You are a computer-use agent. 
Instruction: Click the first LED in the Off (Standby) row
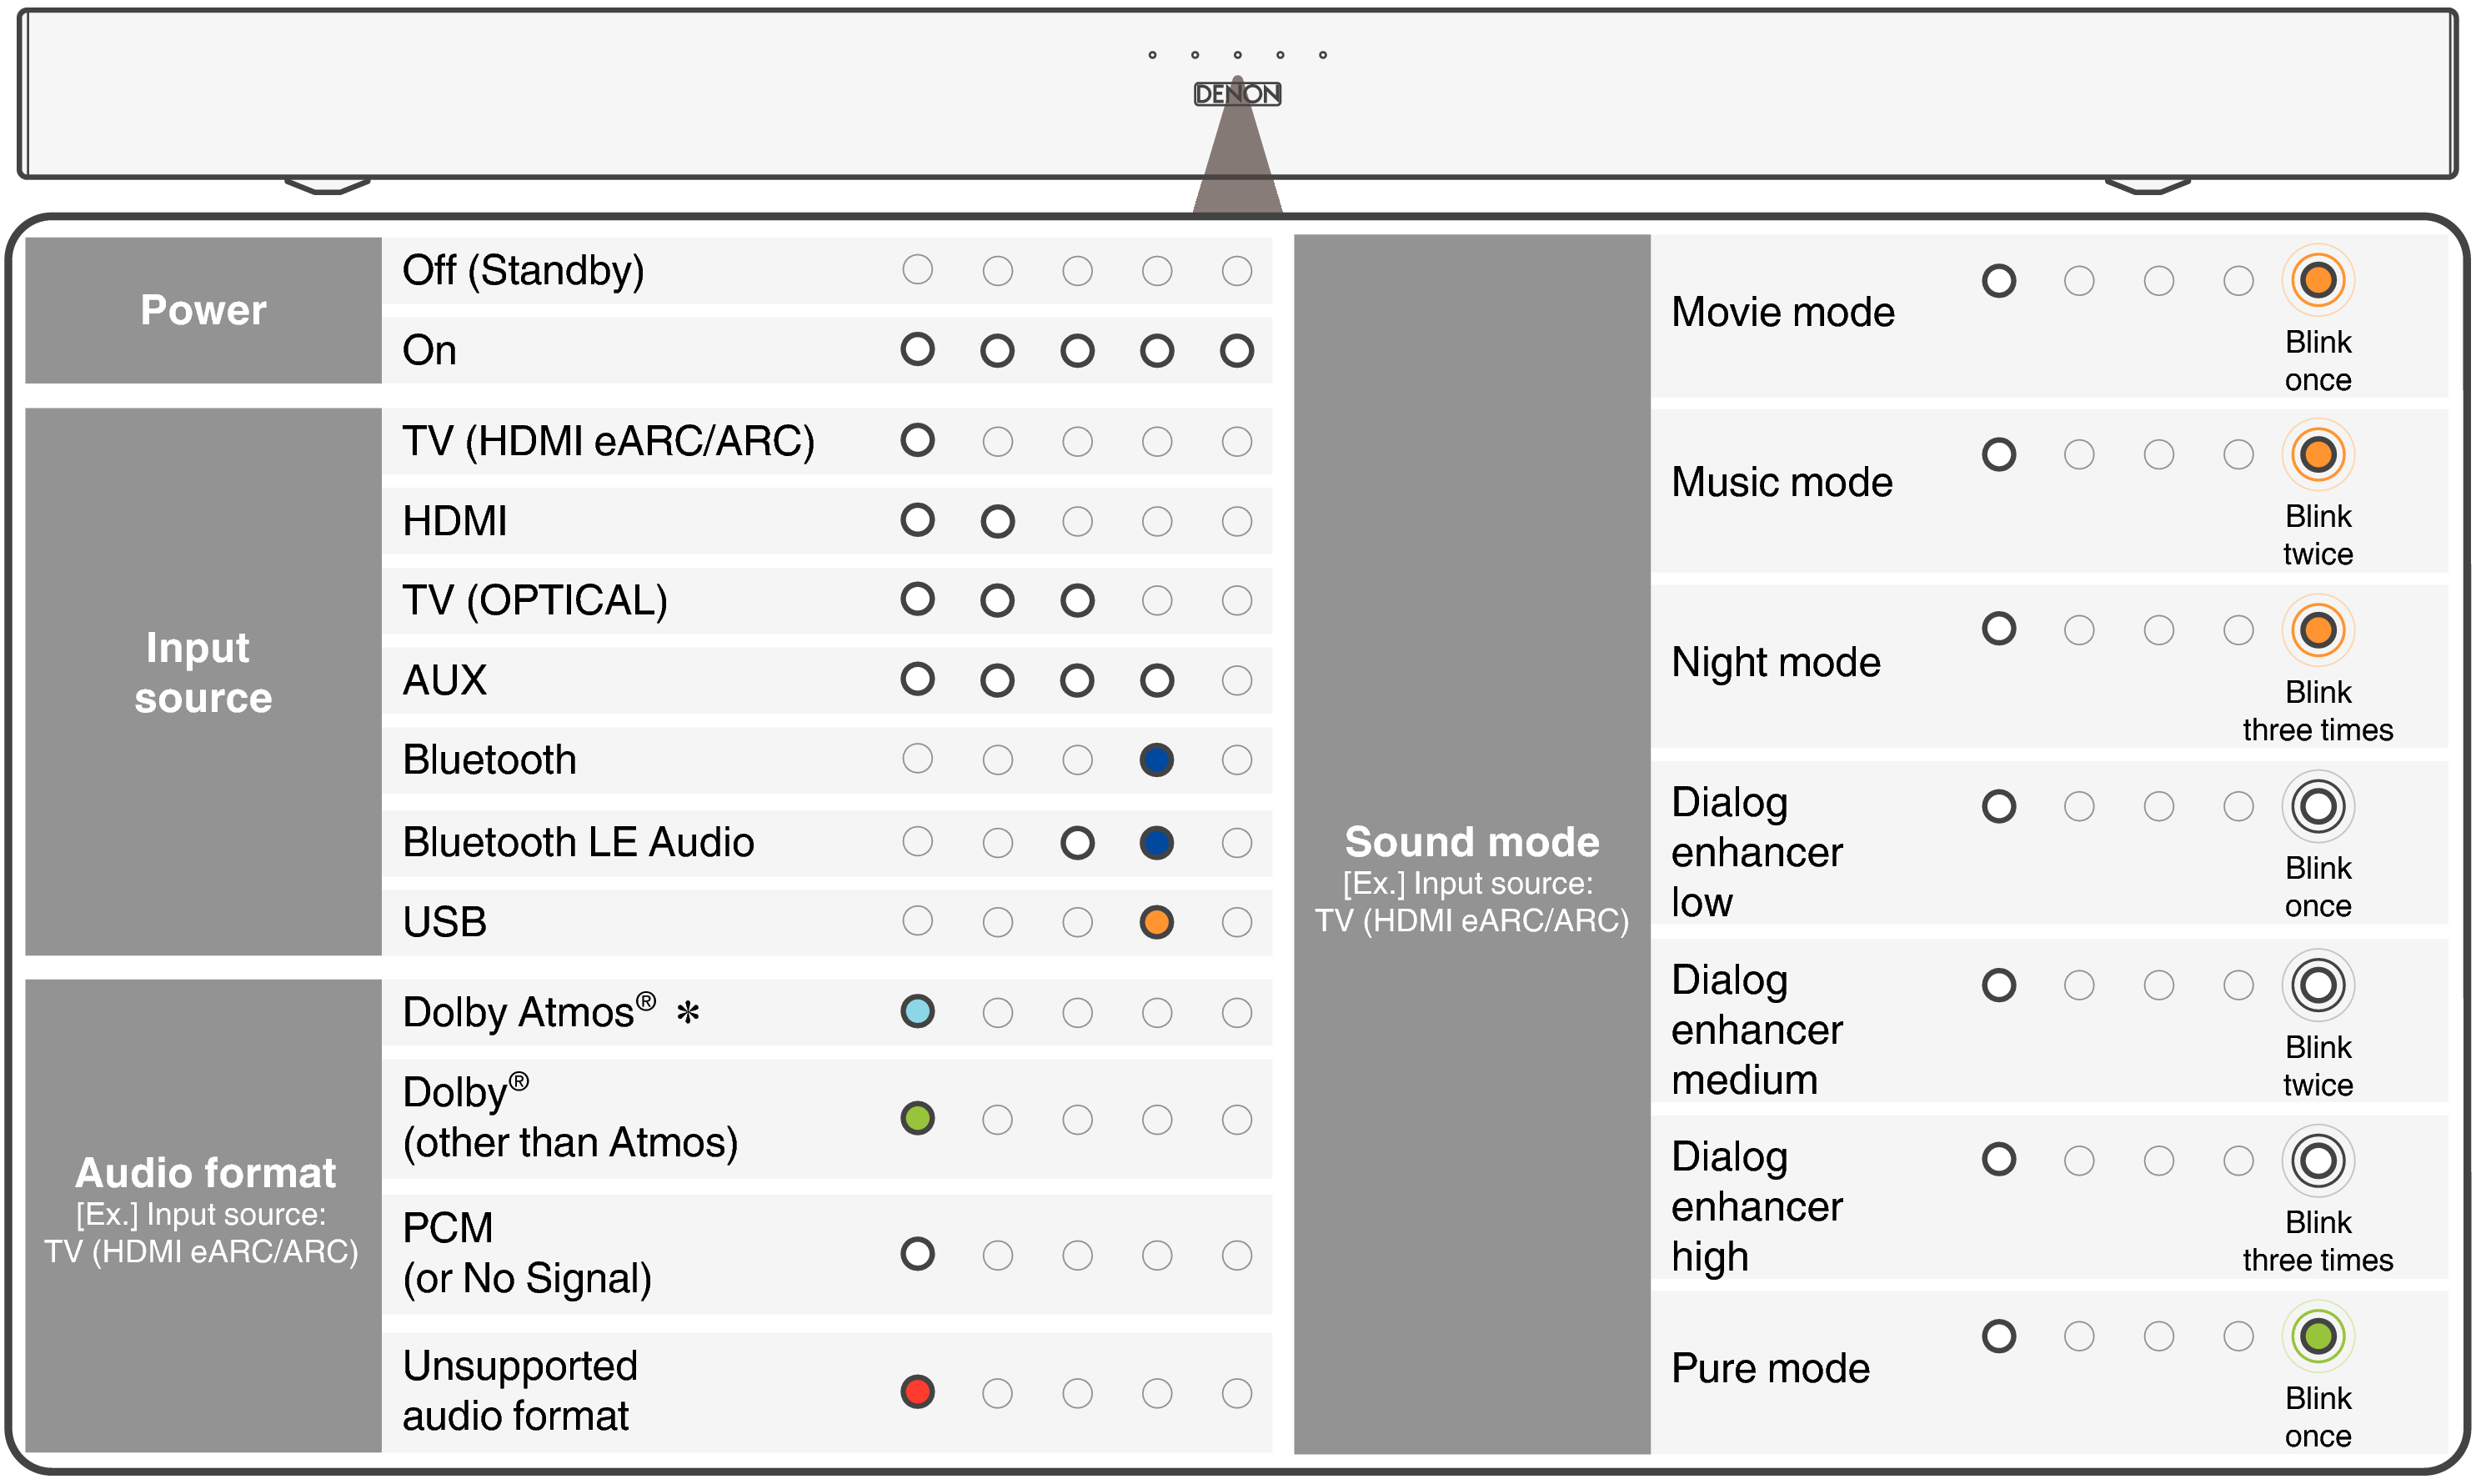[917, 269]
